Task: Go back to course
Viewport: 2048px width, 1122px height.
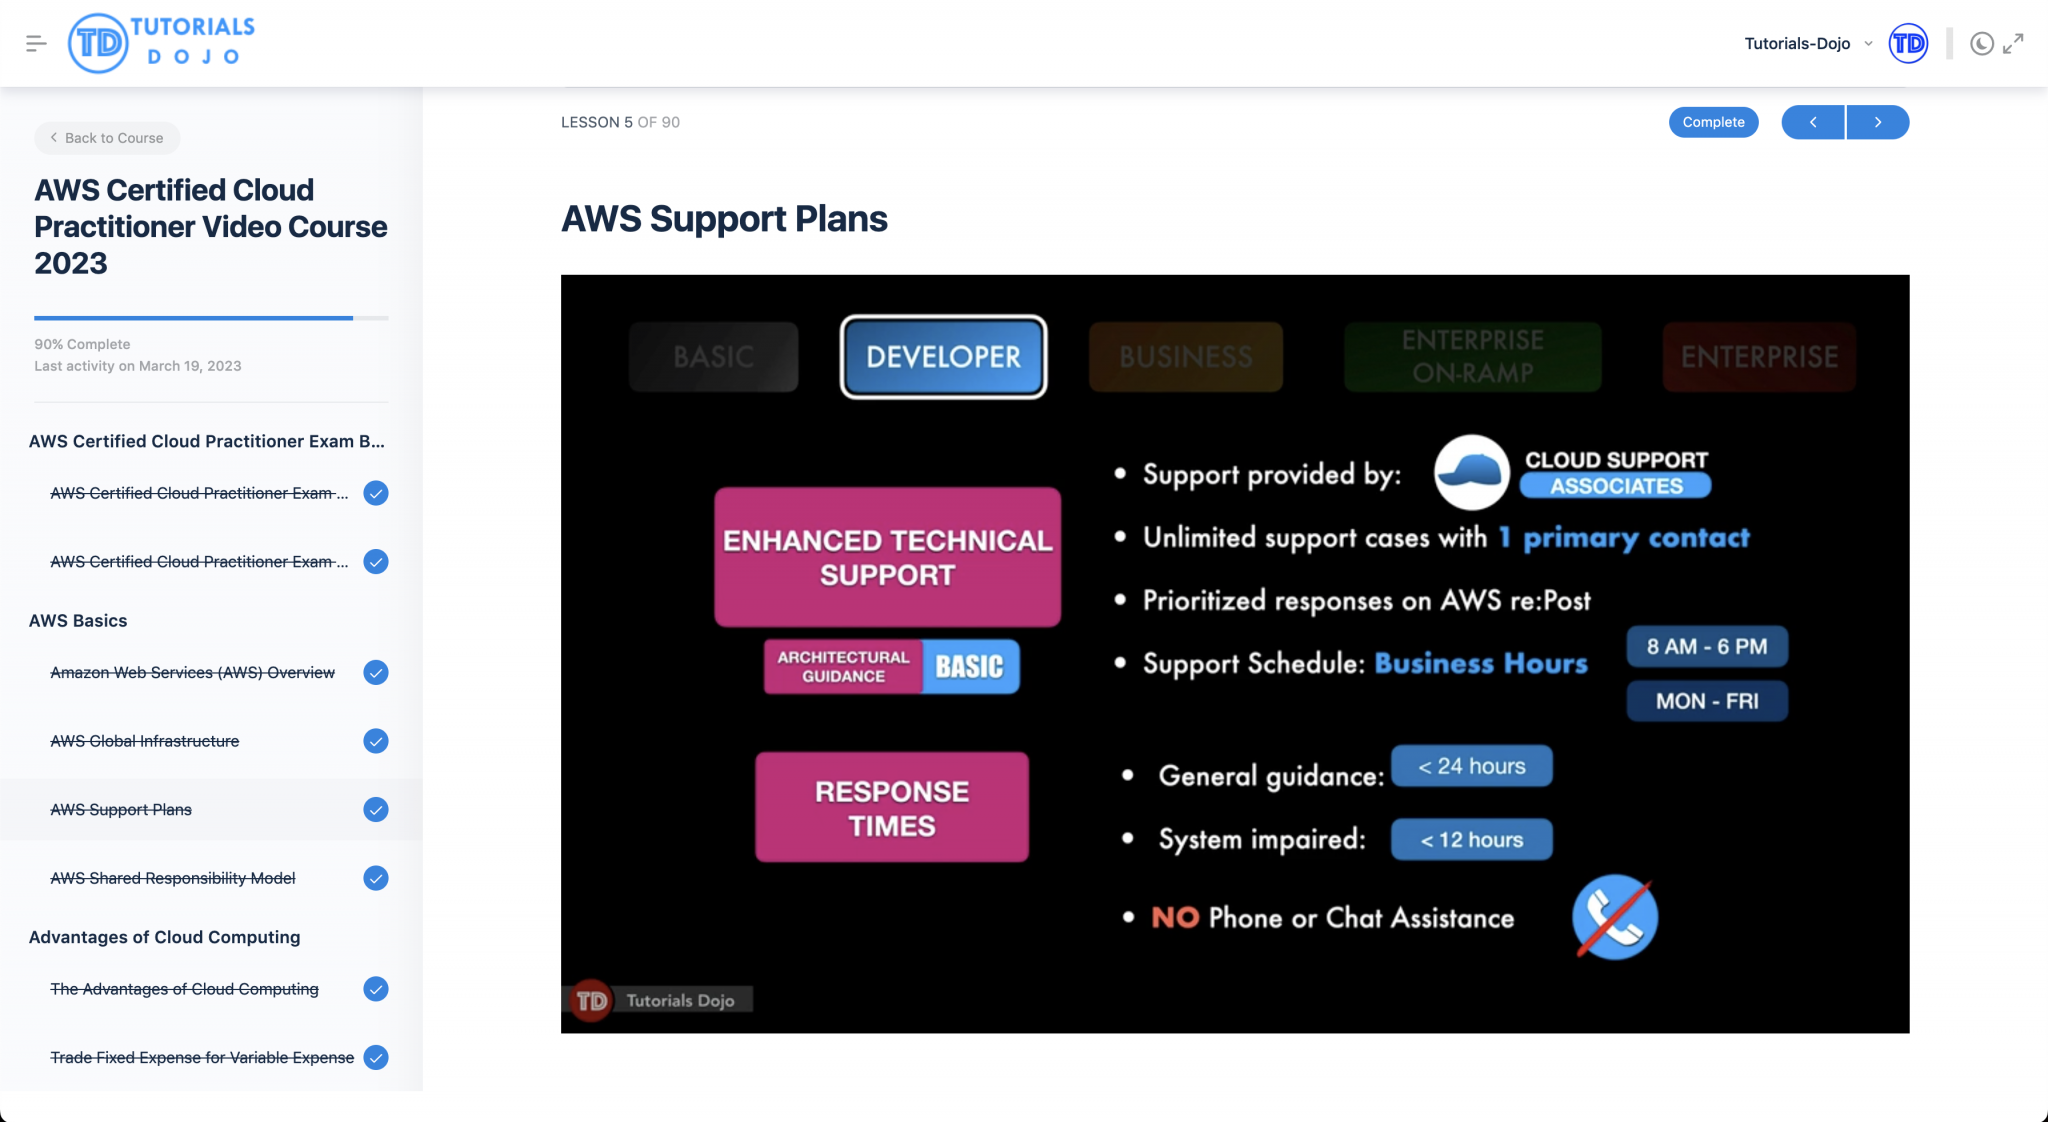Action: 107,138
